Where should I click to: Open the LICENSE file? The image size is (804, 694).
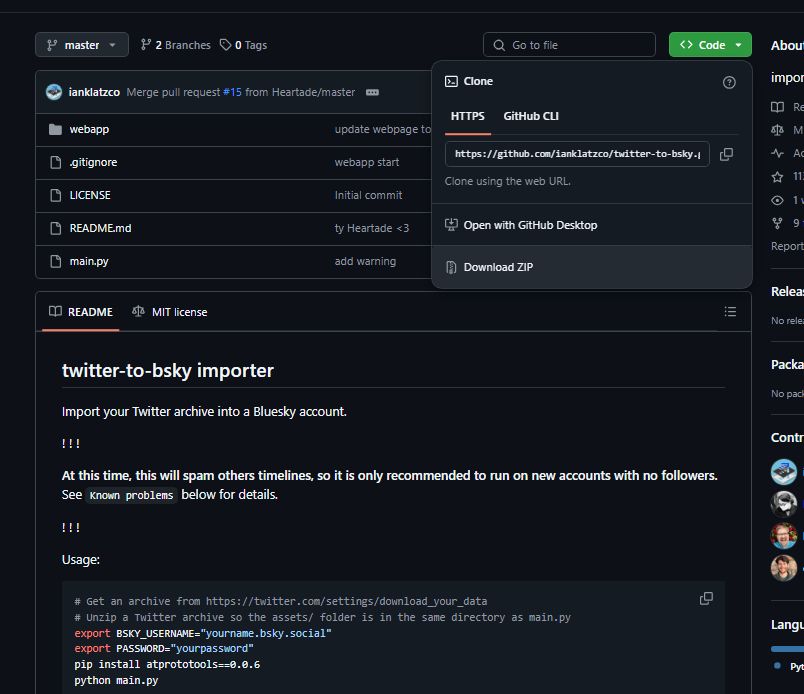[90, 195]
